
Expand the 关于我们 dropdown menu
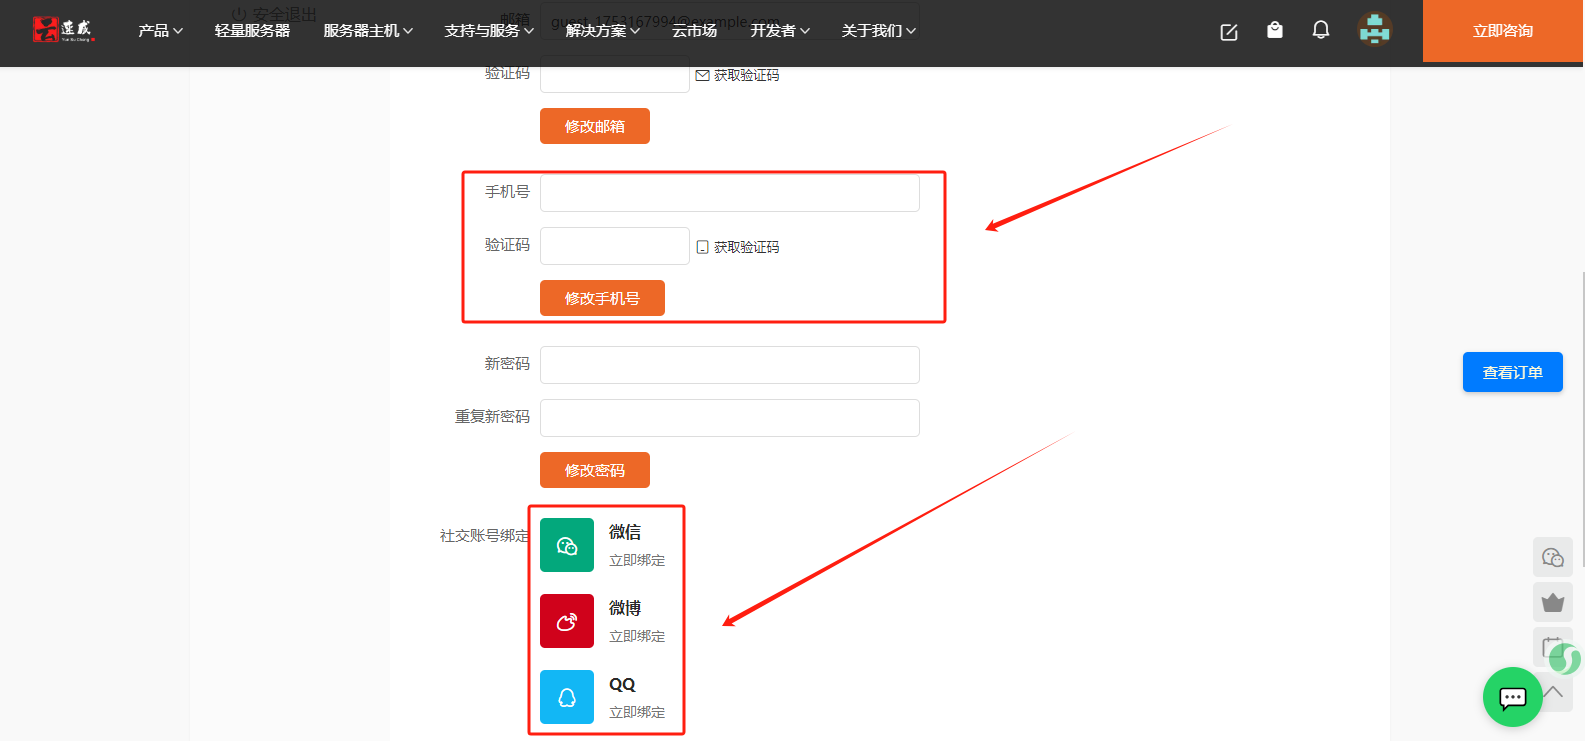[878, 31]
